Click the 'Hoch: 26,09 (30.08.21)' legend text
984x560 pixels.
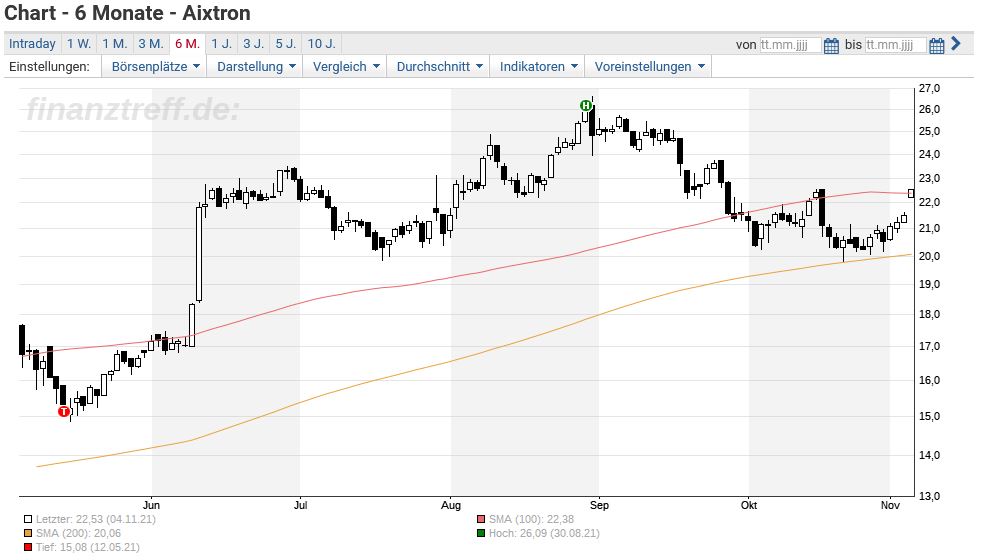545,533
